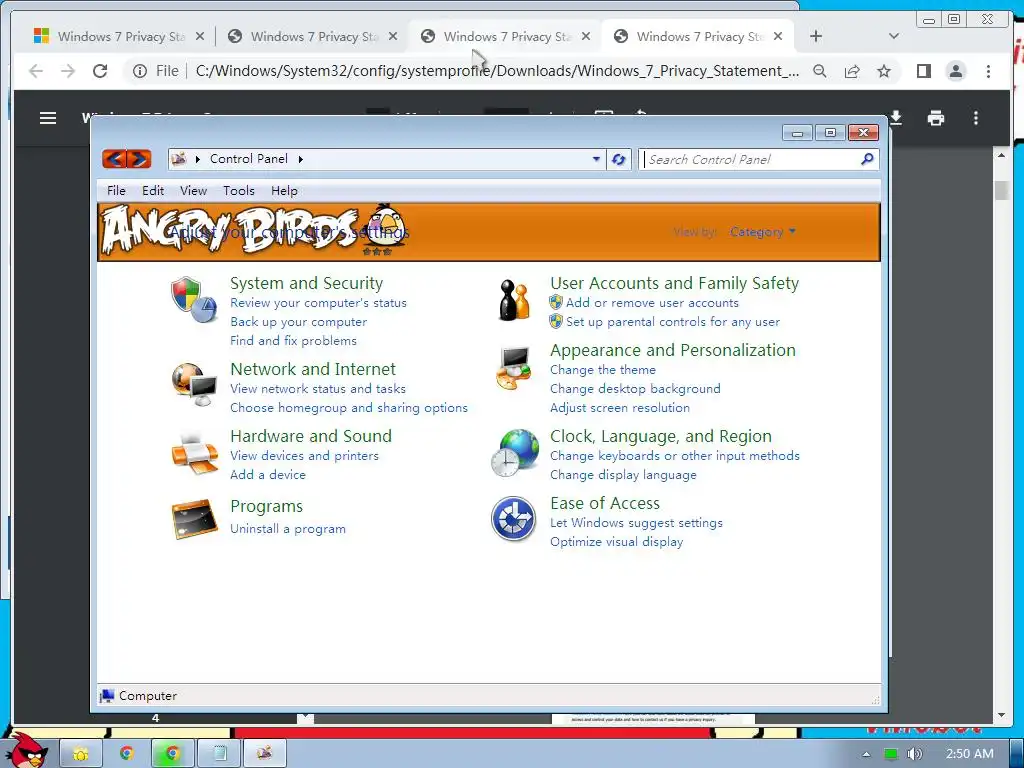Screen dimensions: 1024x768
Task: Open Network and Internet globe icon
Action: [194, 385]
